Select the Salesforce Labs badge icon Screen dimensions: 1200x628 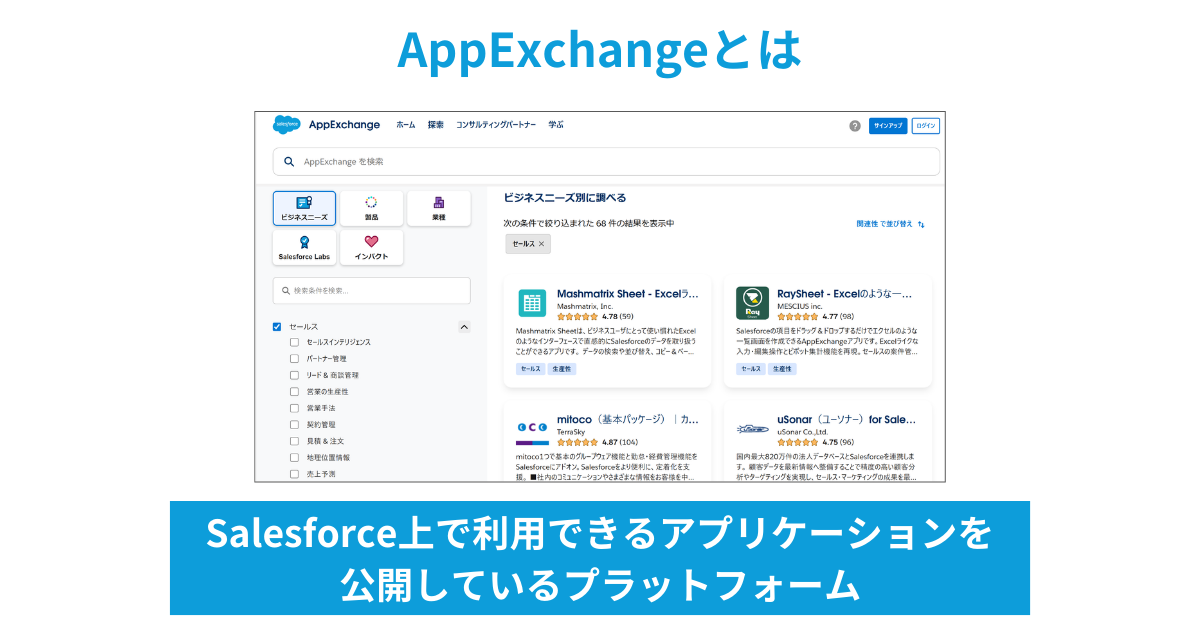pyautogui.click(x=303, y=240)
